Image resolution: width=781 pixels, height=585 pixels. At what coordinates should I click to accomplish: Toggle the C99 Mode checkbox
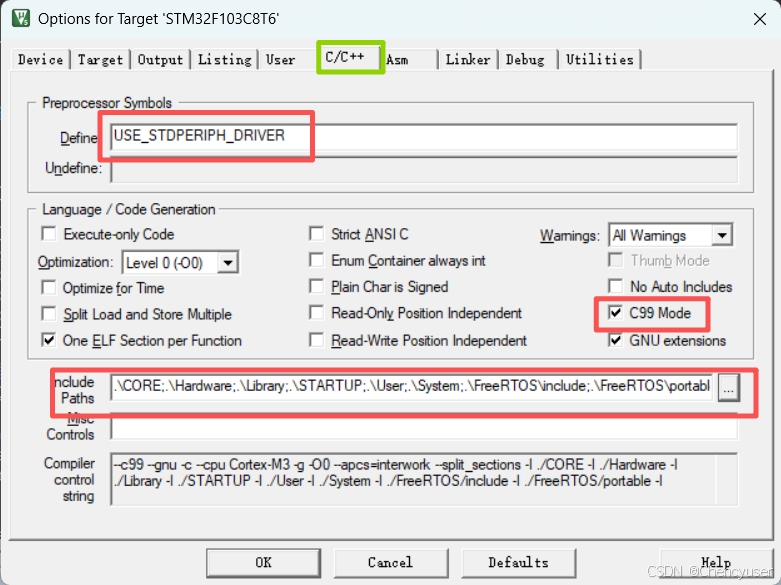616,313
